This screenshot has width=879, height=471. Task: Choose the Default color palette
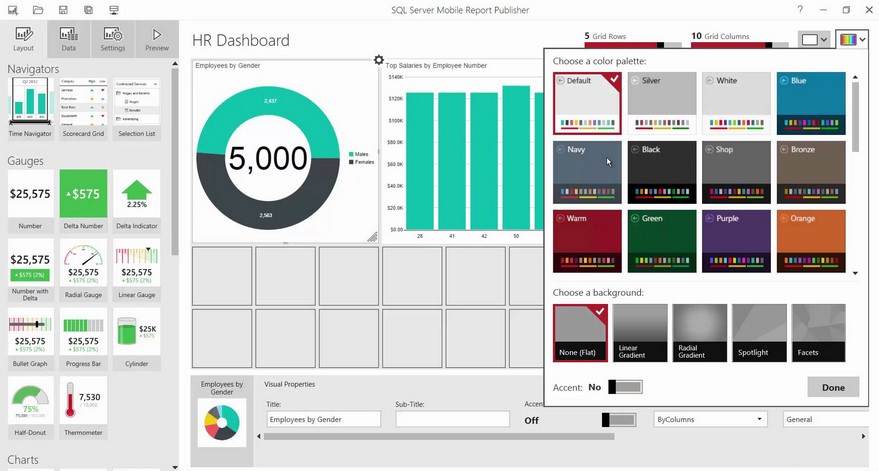pyautogui.click(x=587, y=103)
